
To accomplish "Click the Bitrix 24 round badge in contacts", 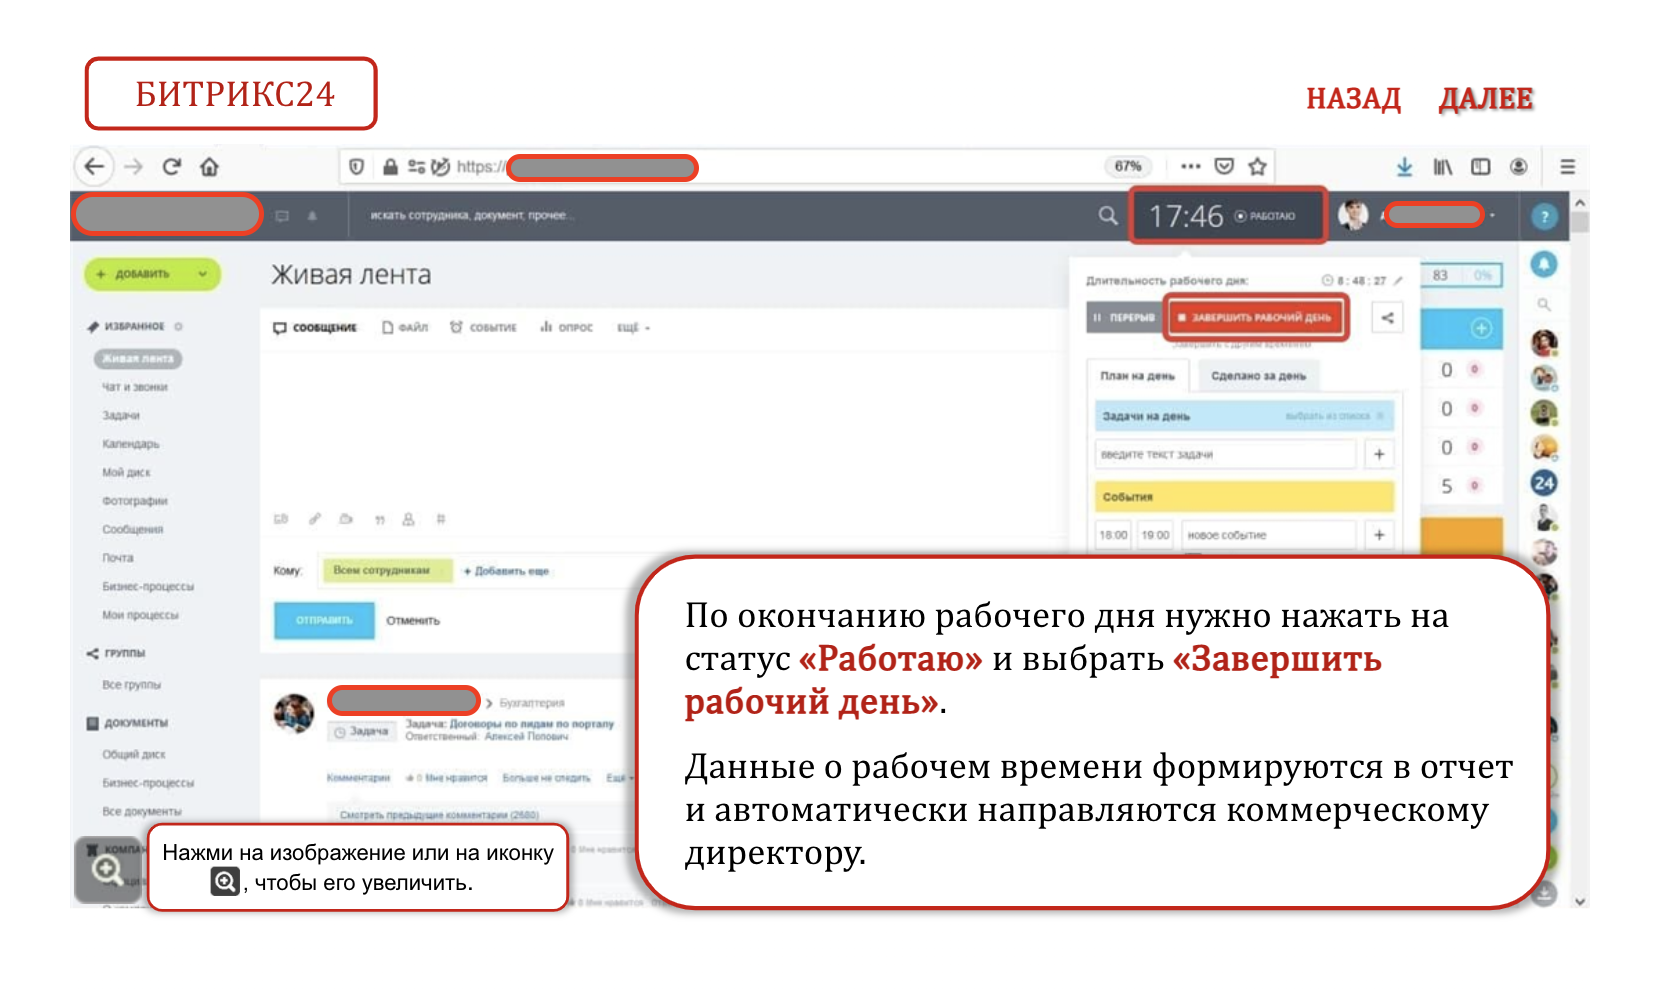I will (x=1545, y=483).
